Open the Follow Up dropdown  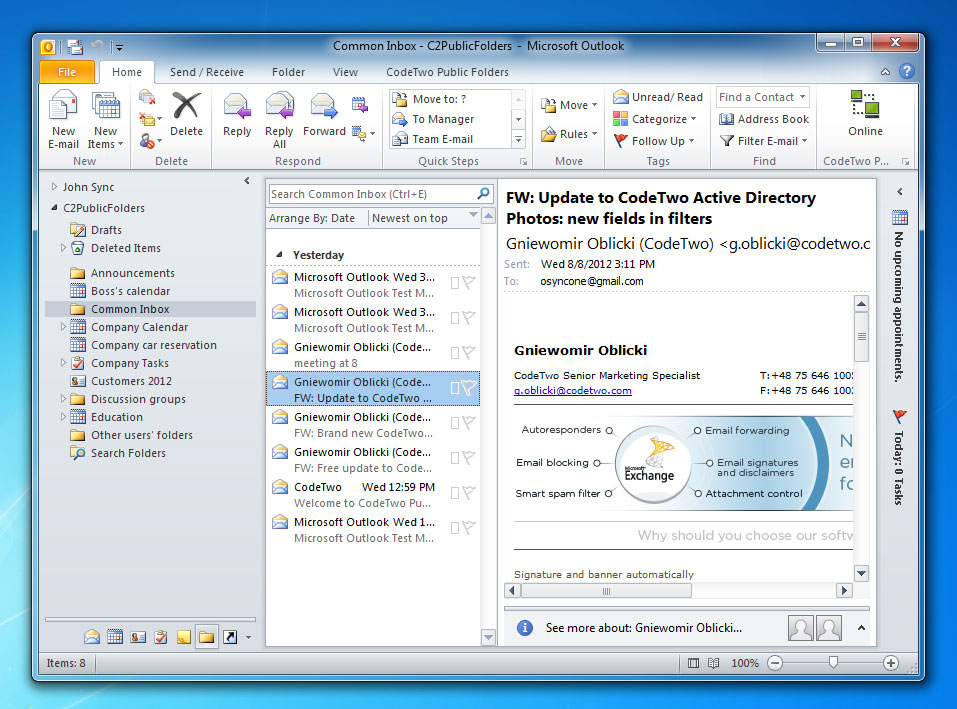(x=655, y=141)
